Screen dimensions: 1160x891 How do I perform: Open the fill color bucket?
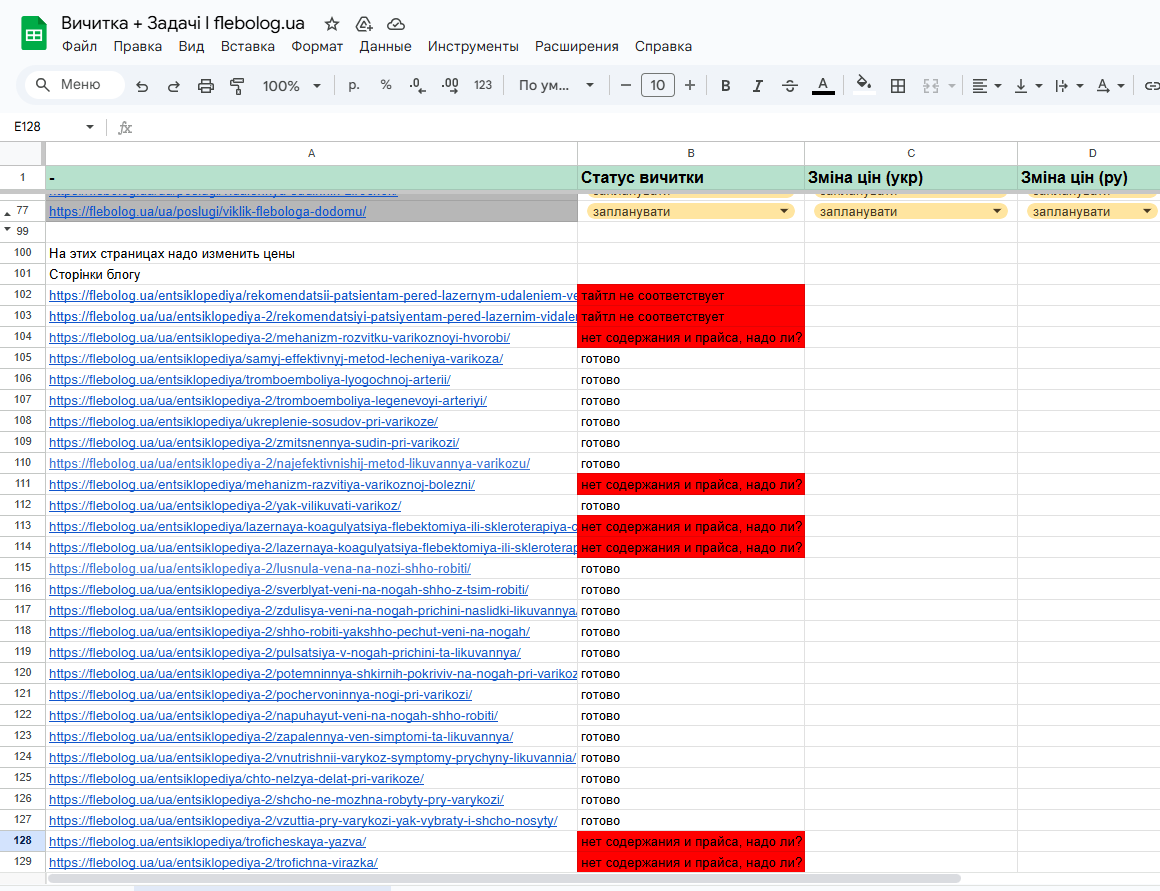[x=863, y=84]
